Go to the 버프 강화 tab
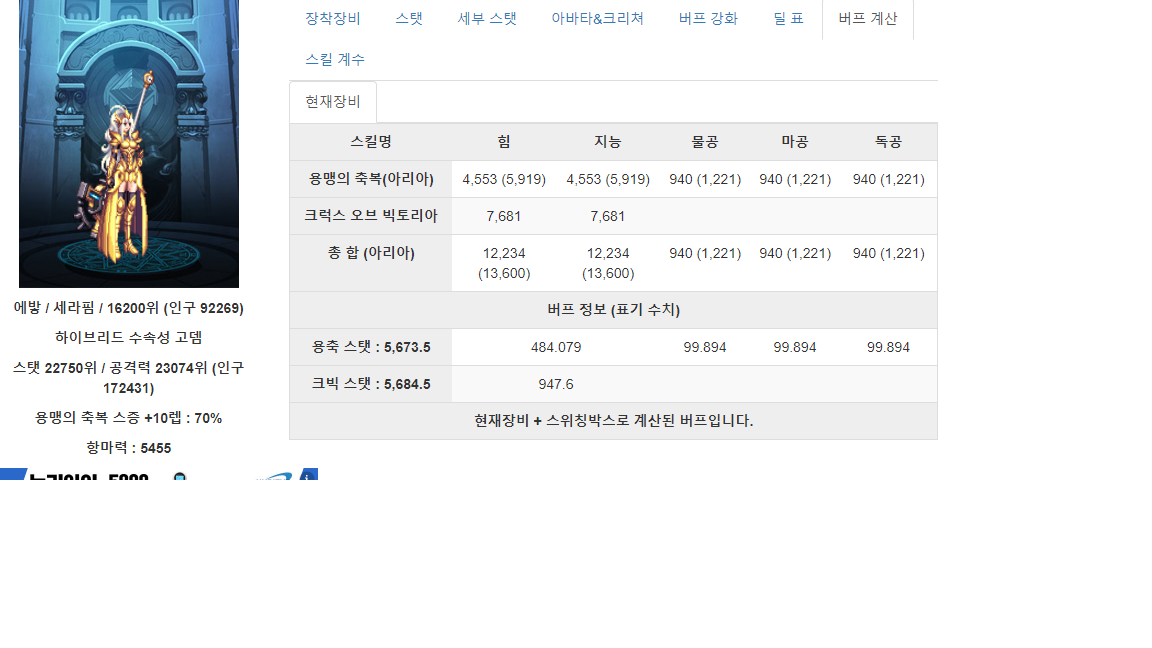 coord(708,18)
